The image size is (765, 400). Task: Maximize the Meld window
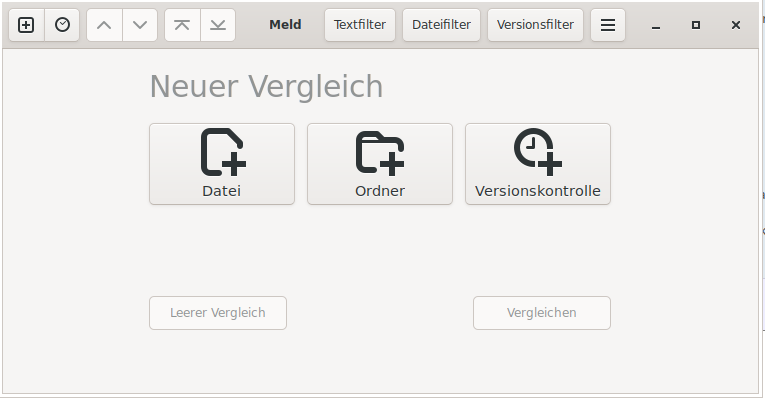coord(696,25)
